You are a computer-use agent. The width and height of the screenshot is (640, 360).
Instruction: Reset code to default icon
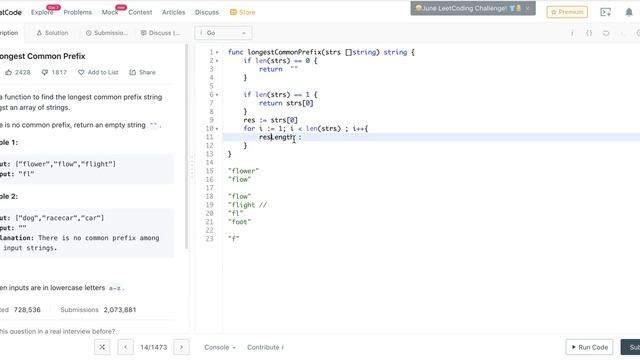[606, 33]
